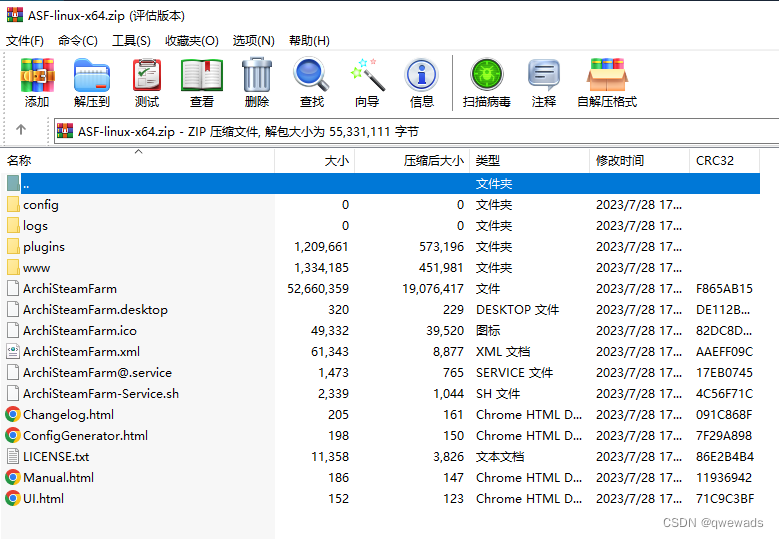The image size is (779, 539).
Task: Click packed size value 19,076,417
Action: pos(433,289)
